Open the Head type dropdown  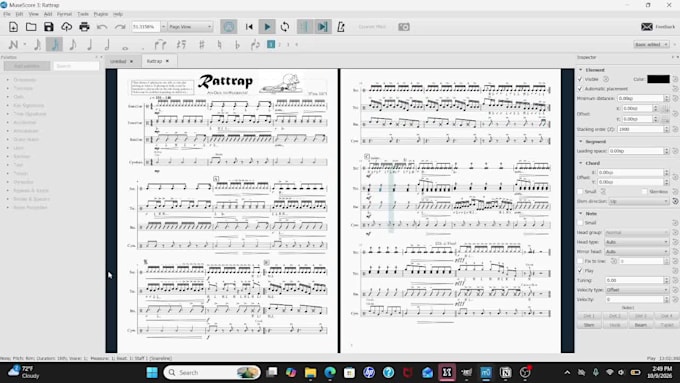point(637,242)
